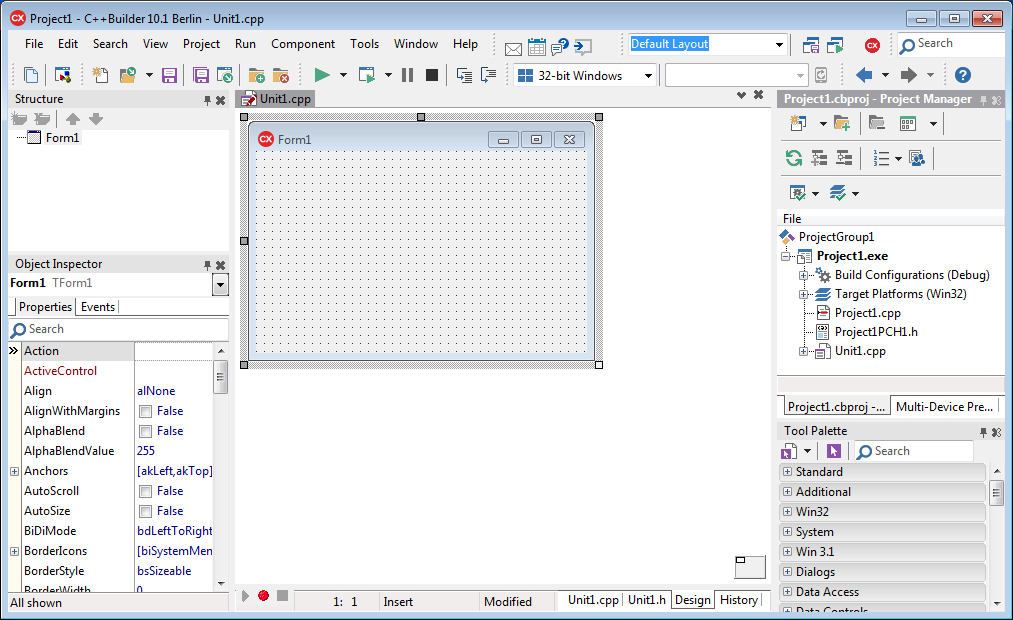Image resolution: width=1013 pixels, height=620 pixels.
Task: Click Remove file from project icon
Action: 281,75
